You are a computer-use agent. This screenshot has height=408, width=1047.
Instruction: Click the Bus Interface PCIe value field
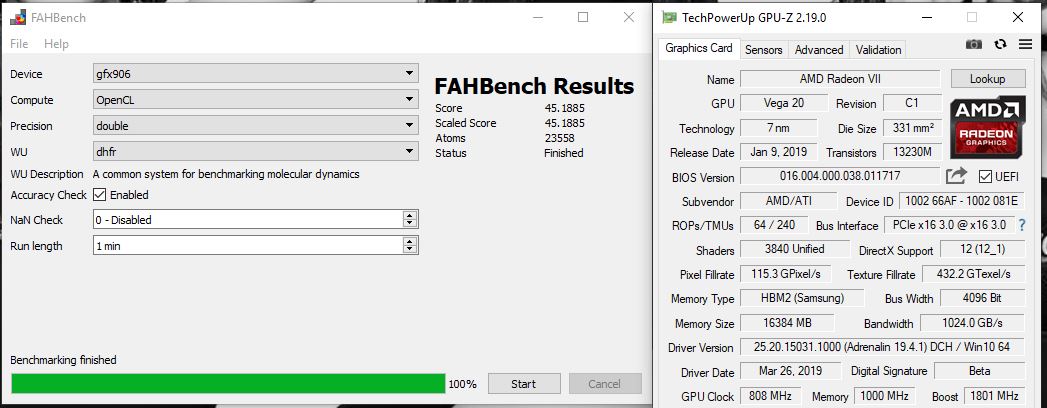pyautogui.click(x=949, y=225)
